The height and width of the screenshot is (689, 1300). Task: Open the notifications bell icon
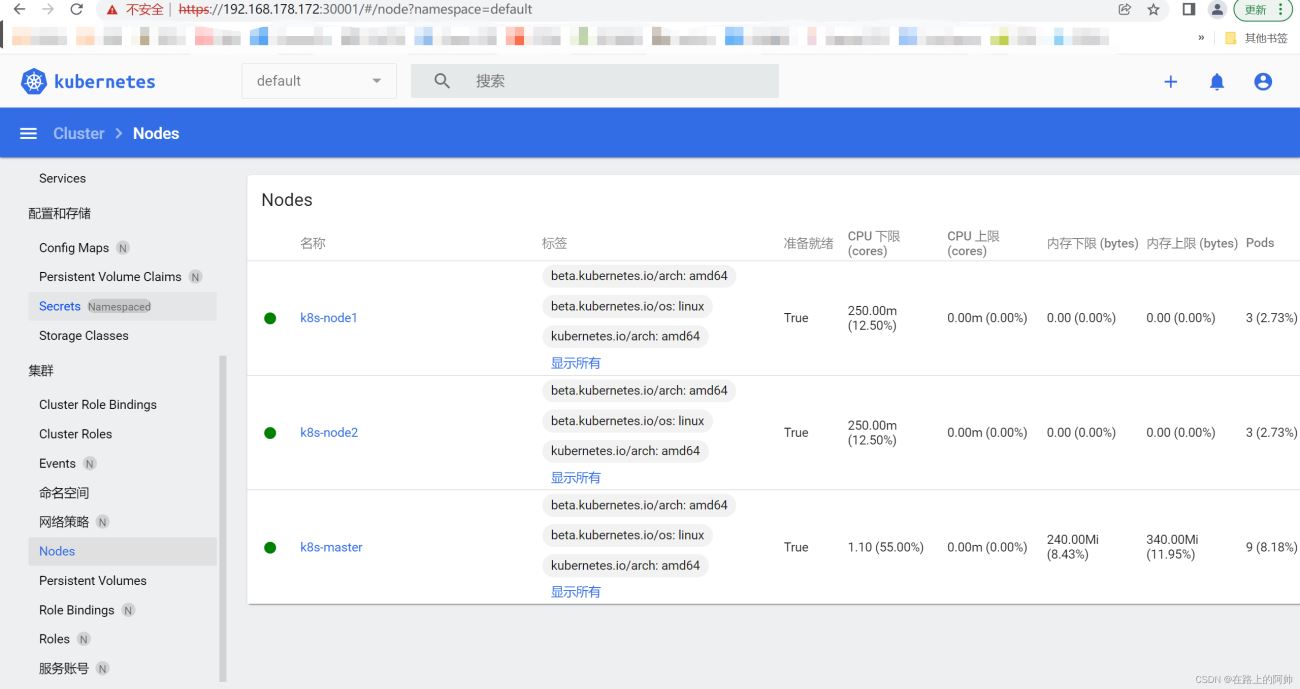1217,82
